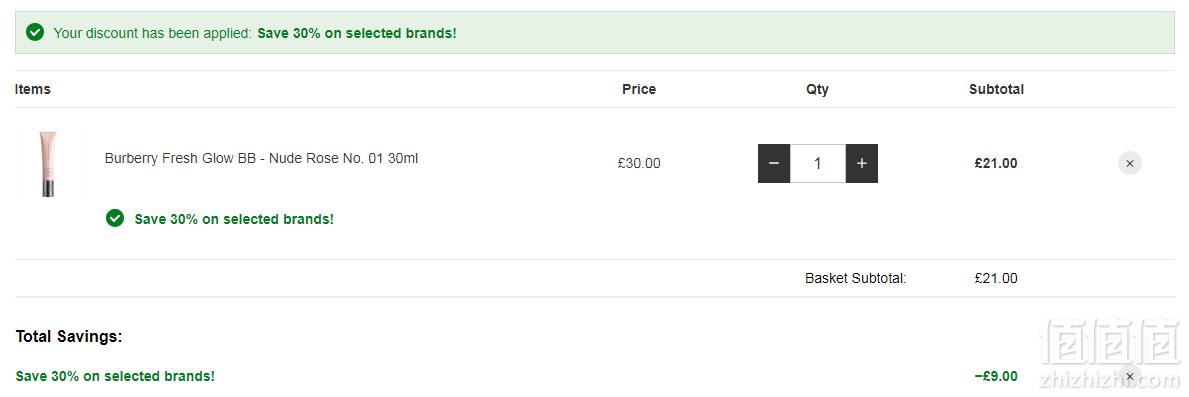1189x397 pixels.
Task: Click the Basket Subtotal label
Action: click(x=855, y=278)
